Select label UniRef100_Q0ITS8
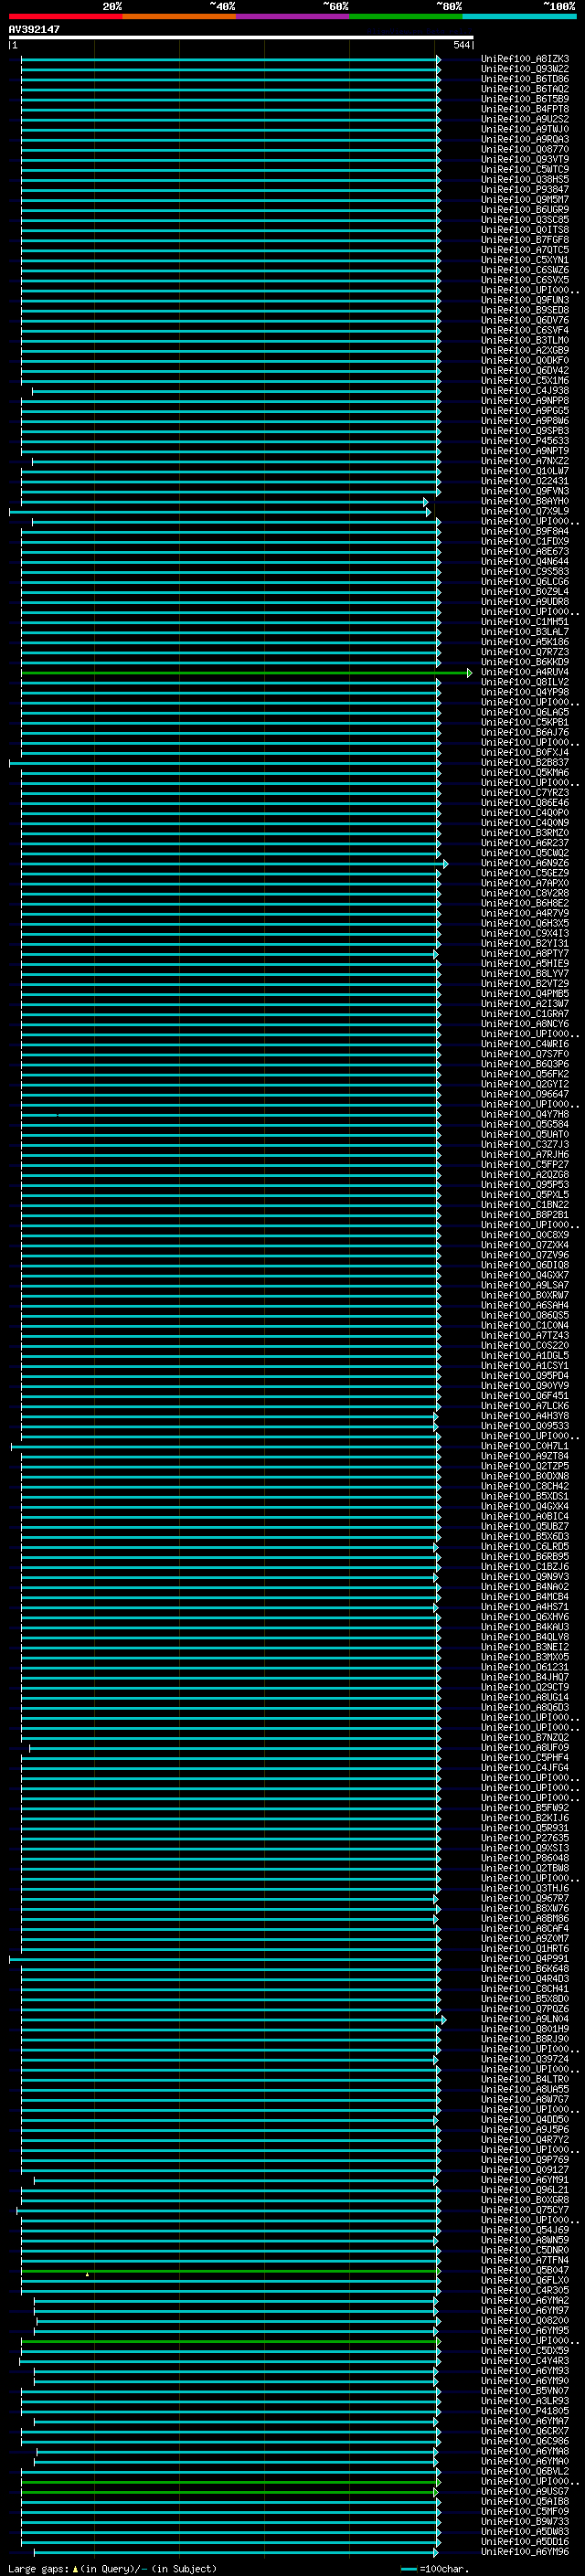 pos(525,229)
